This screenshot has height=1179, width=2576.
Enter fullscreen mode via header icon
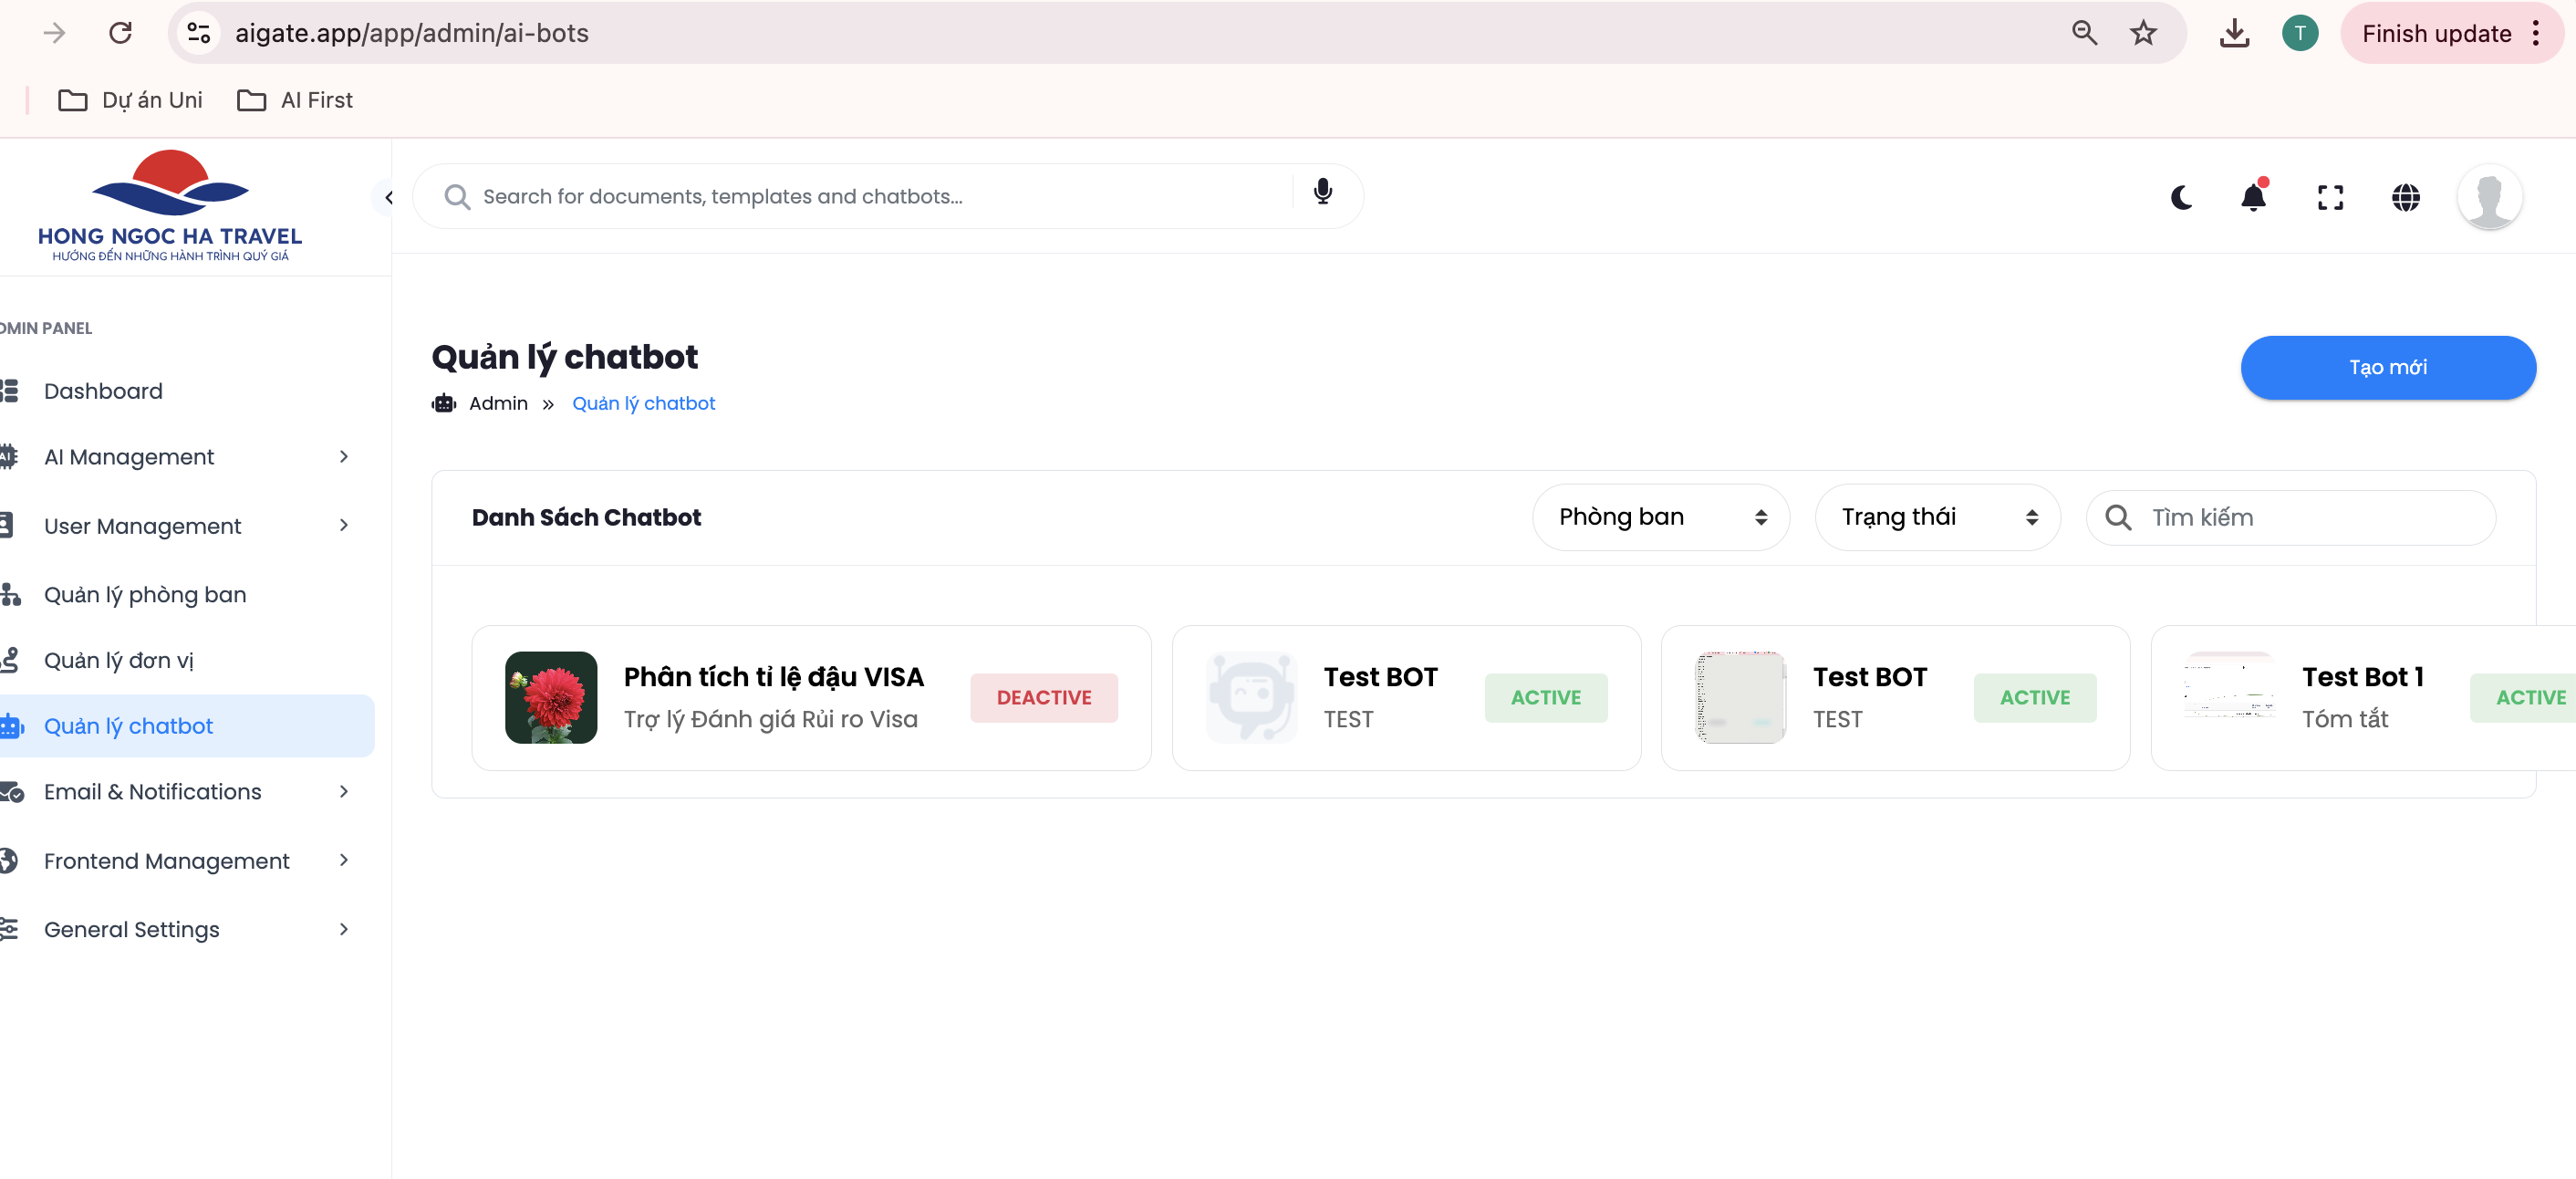click(x=2330, y=197)
